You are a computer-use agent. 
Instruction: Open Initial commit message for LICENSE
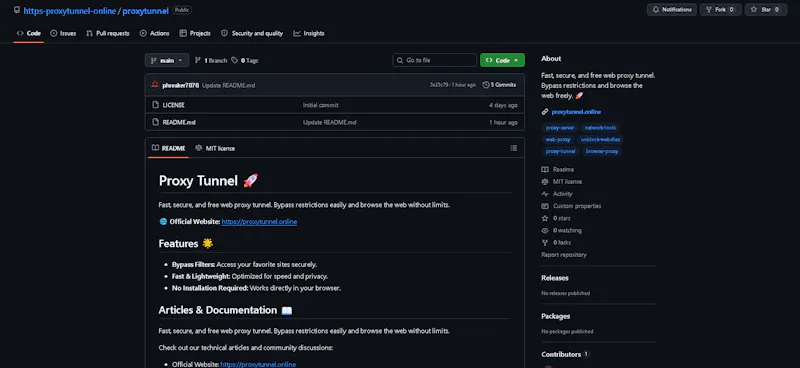click(x=320, y=105)
